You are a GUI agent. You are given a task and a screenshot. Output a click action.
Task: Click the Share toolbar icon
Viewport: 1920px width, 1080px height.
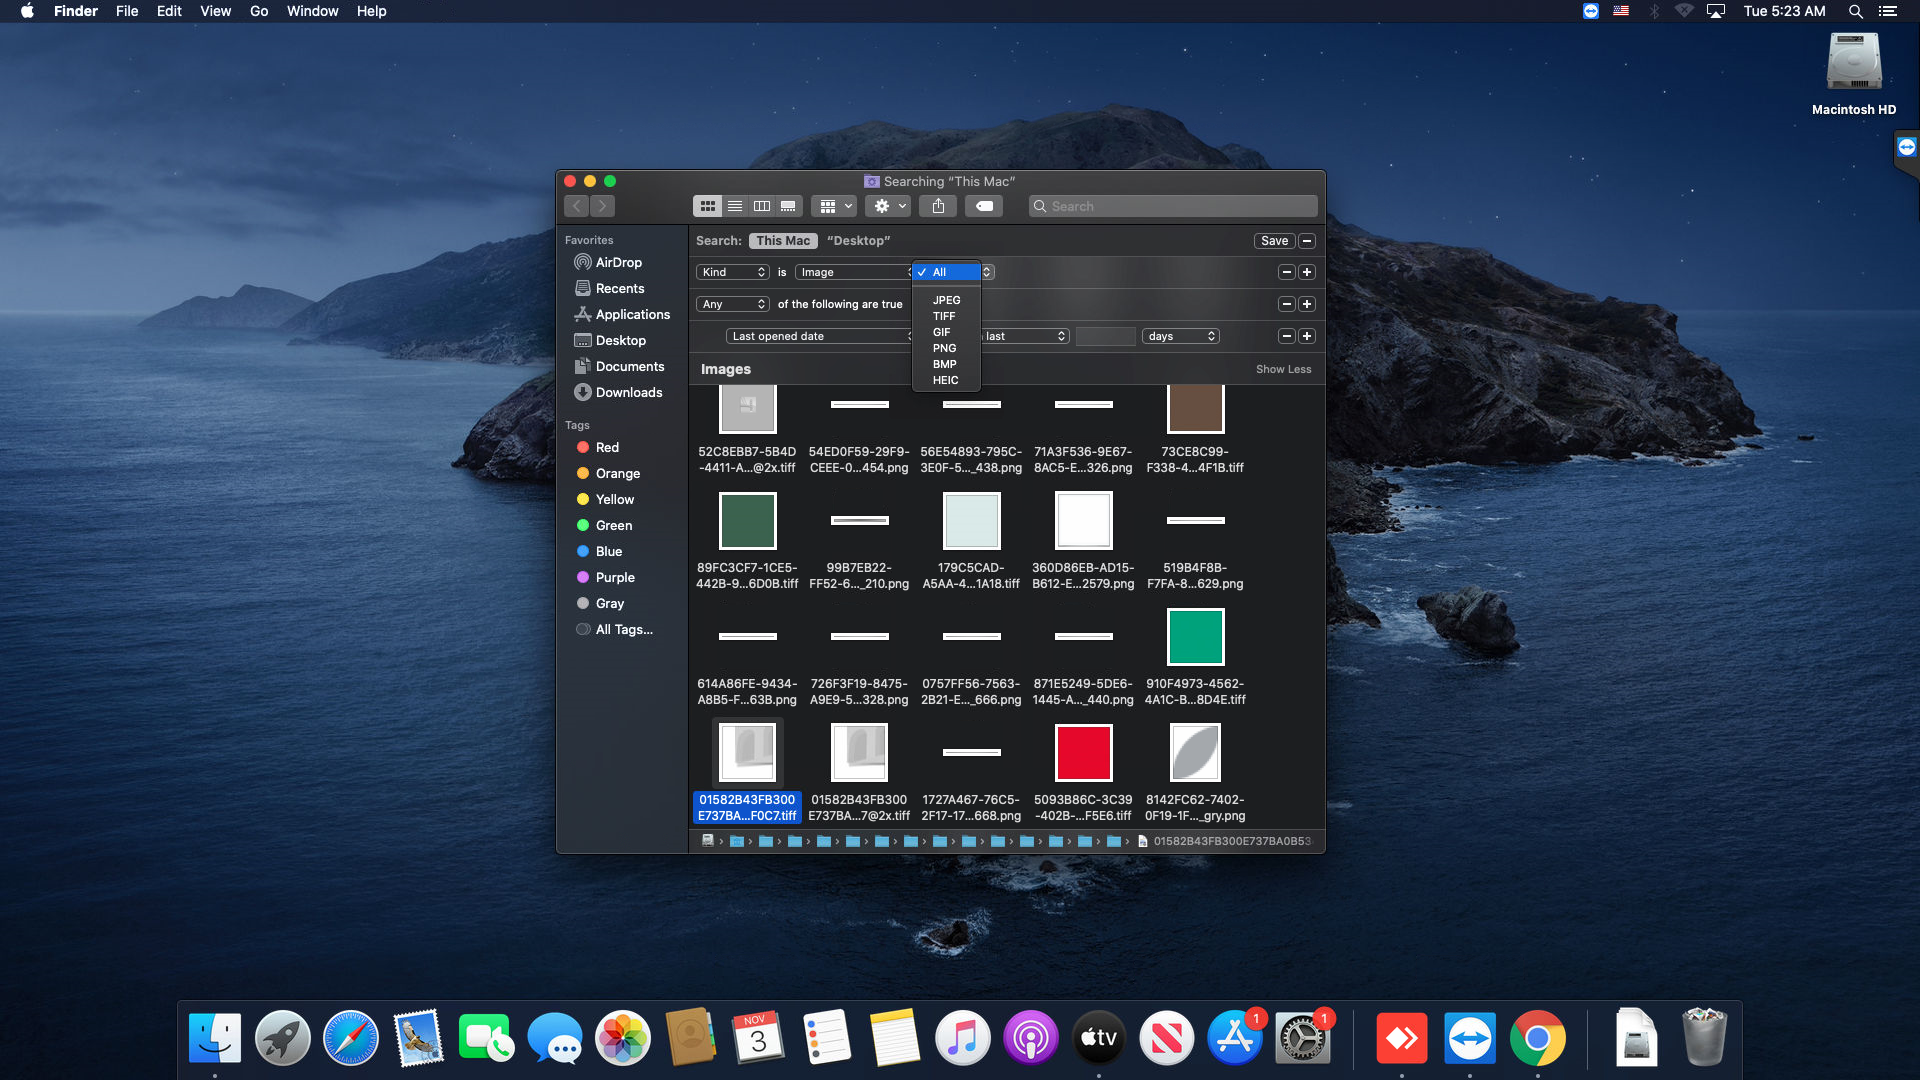coord(938,206)
